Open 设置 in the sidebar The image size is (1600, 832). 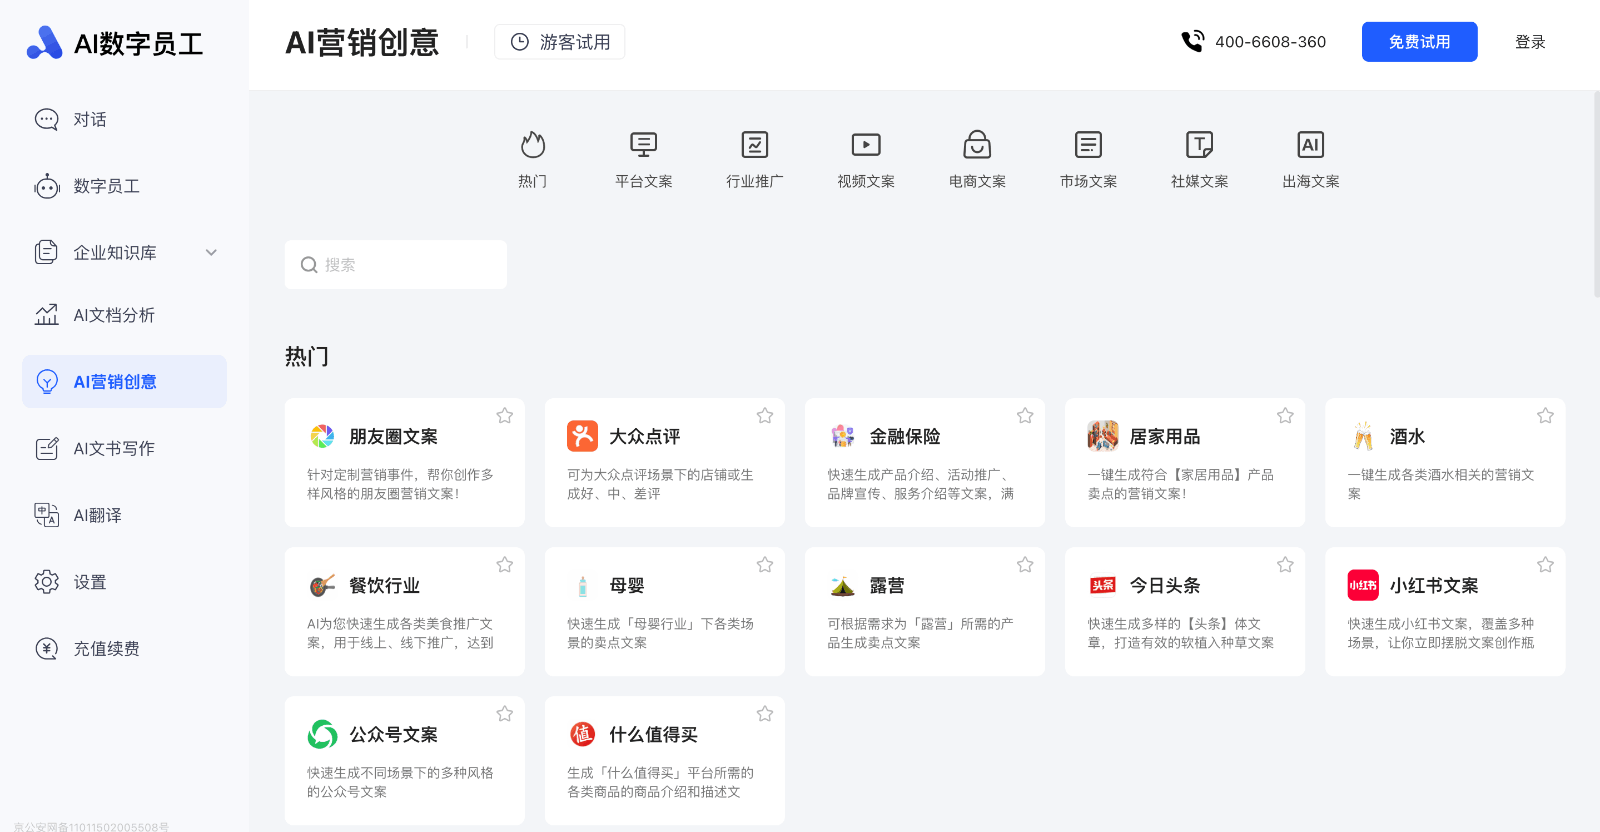[x=124, y=582]
